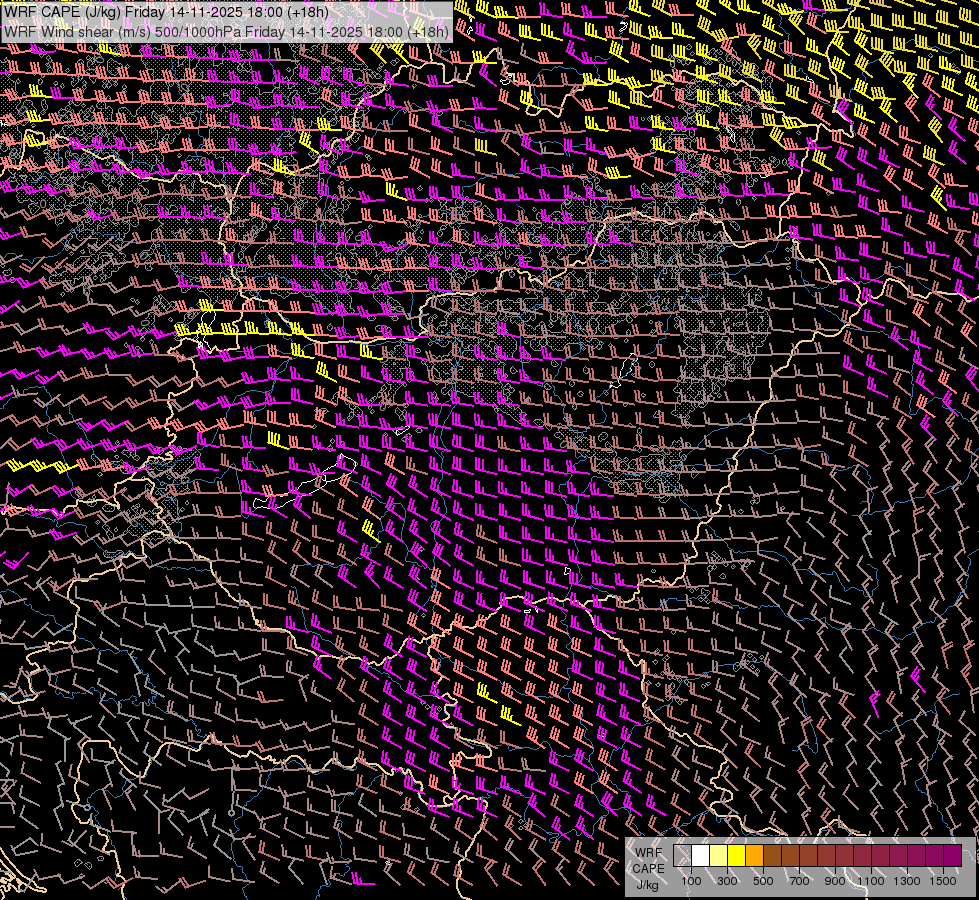Screen dimensions: 979x900
Task: Click the WRF CAPE Friday 14-11-2025 title line
Action: [x=166, y=11]
